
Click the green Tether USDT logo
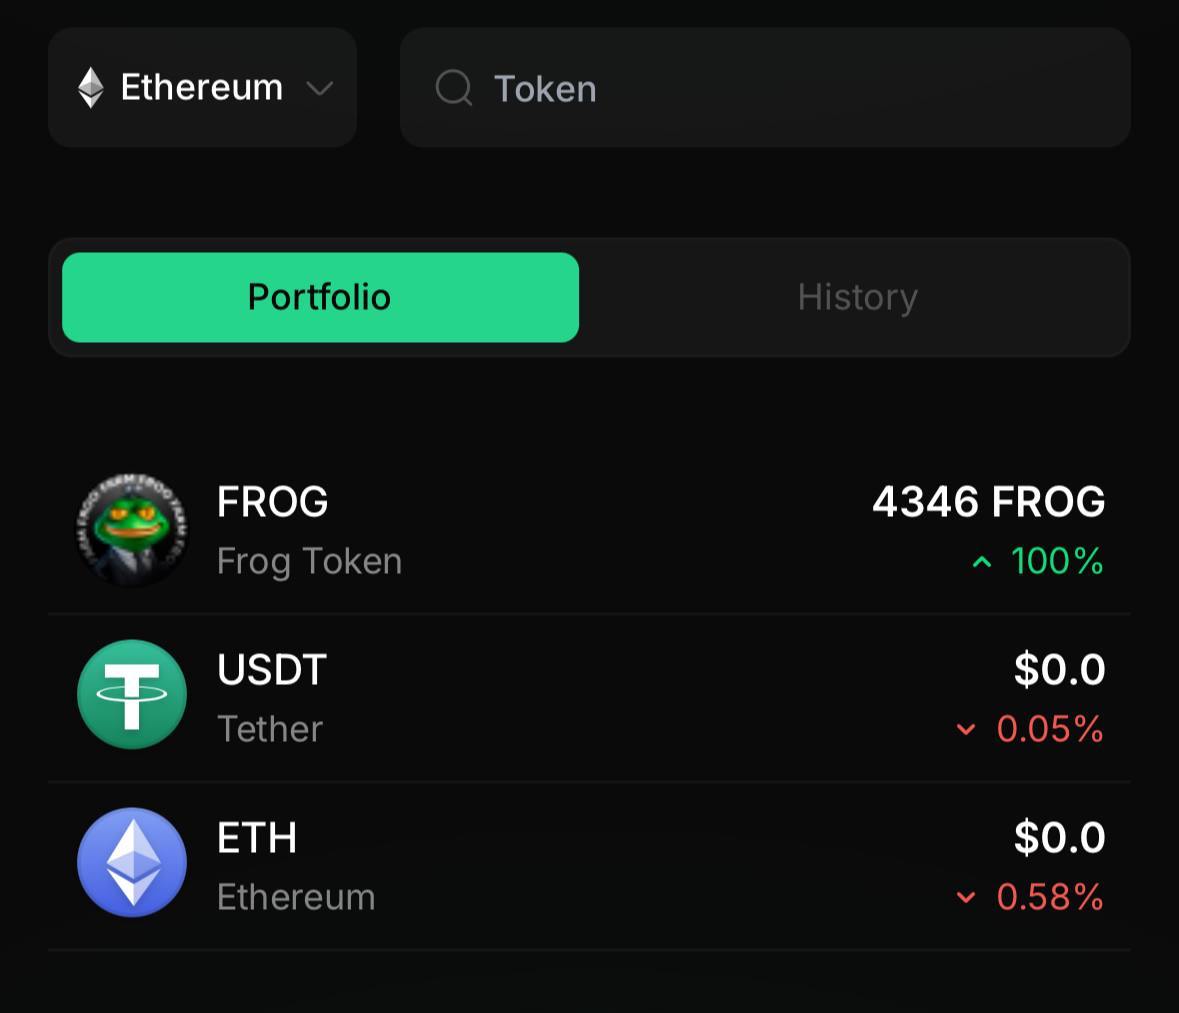(132, 694)
